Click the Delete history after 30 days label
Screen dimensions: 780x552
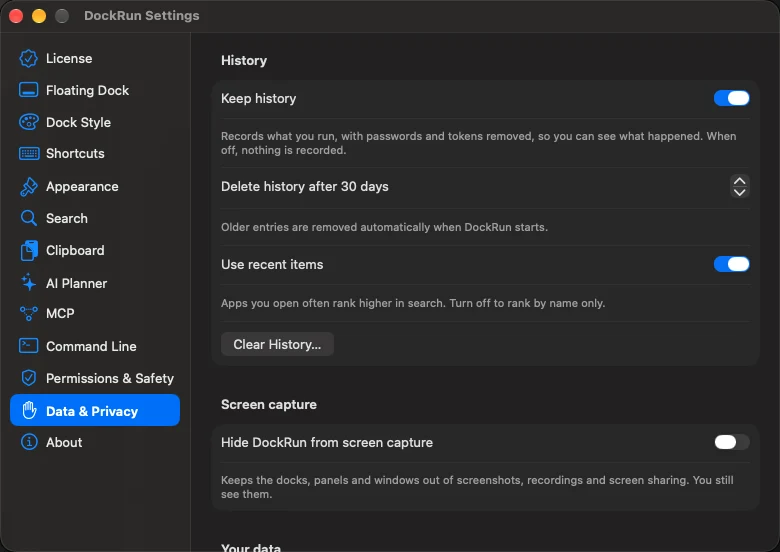304,186
